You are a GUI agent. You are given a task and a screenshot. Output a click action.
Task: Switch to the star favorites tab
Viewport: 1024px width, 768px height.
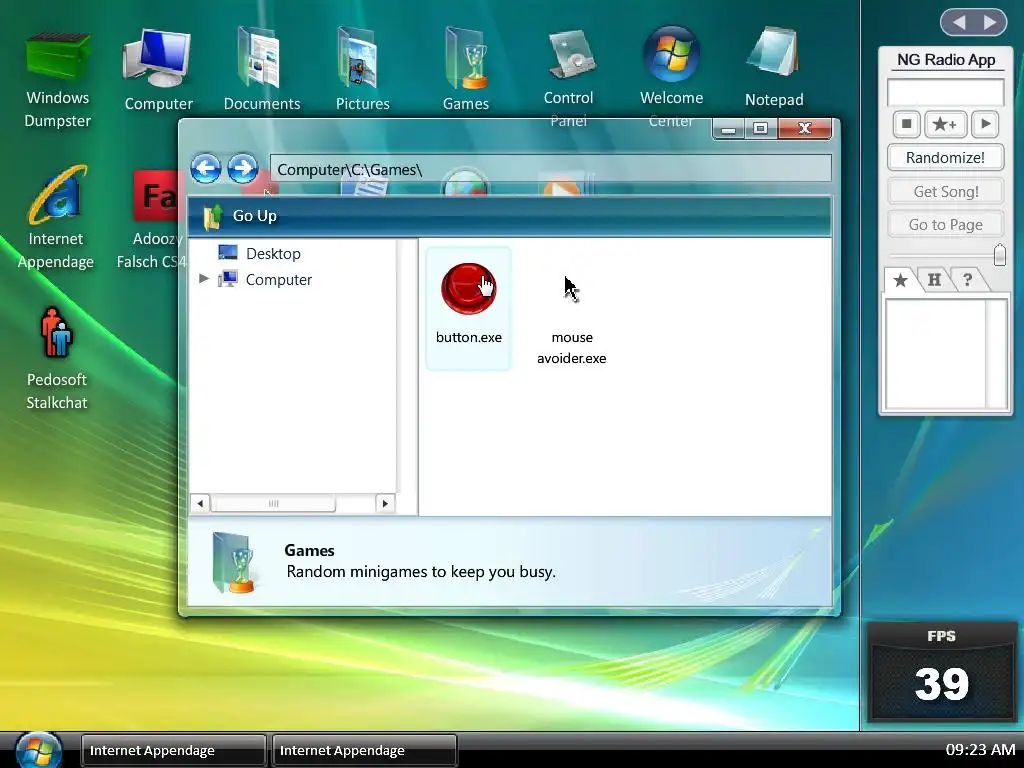click(x=901, y=280)
